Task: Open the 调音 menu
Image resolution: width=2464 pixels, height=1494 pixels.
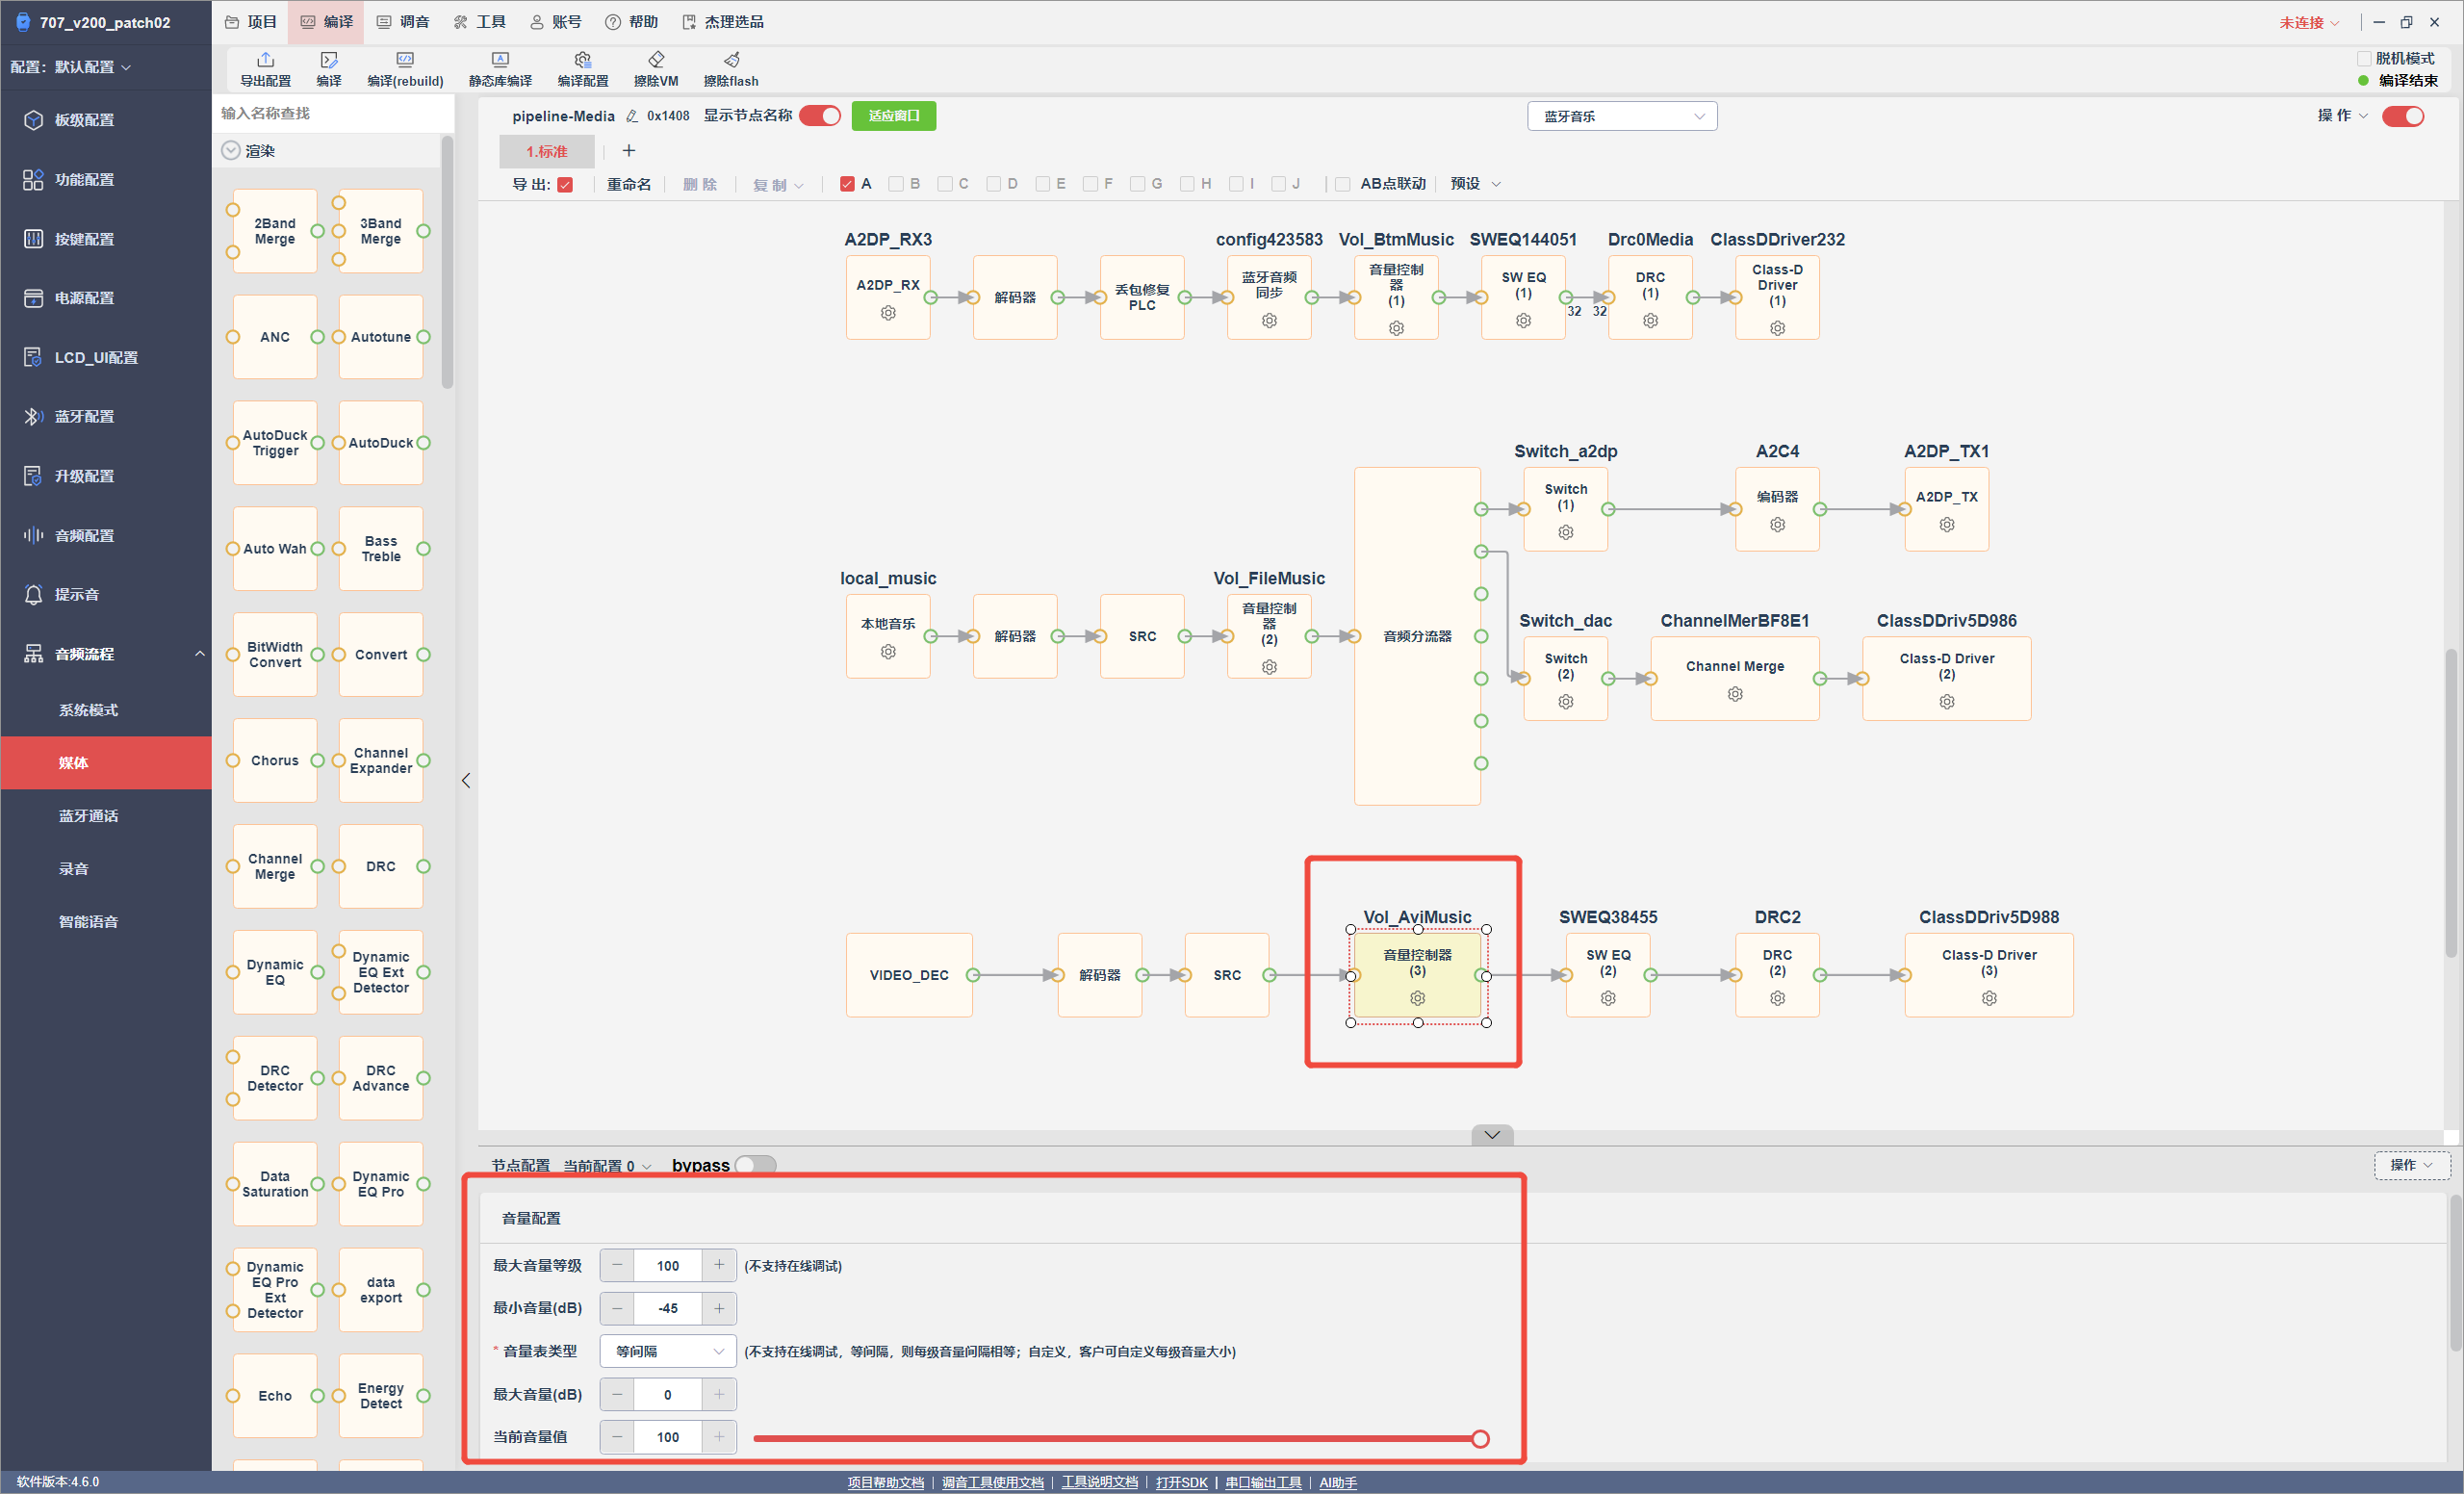Action: tap(403, 22)
